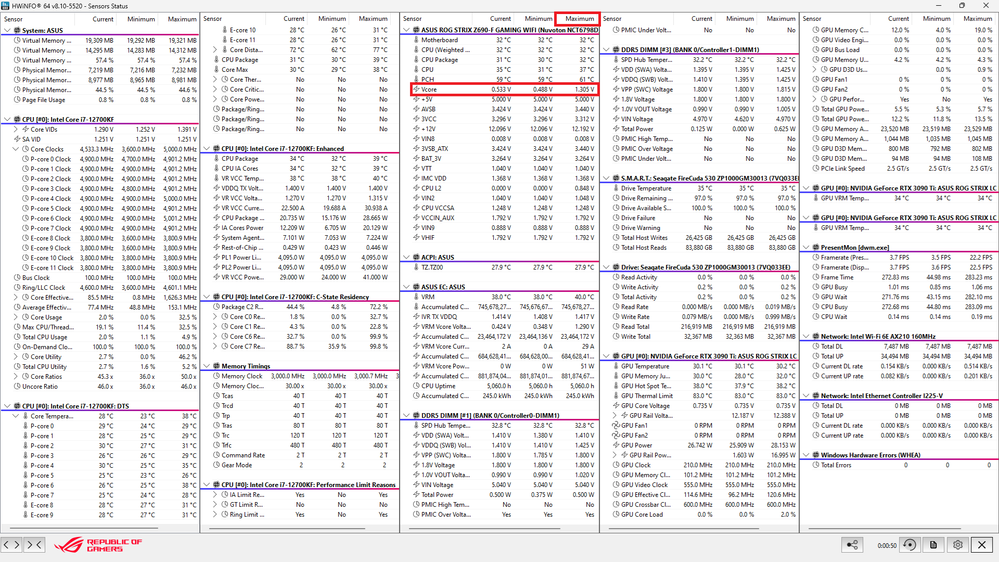Select the Drive Failure row
This screenshot has height=562, width=999.
pyautogui.click(x=700, y=218)
